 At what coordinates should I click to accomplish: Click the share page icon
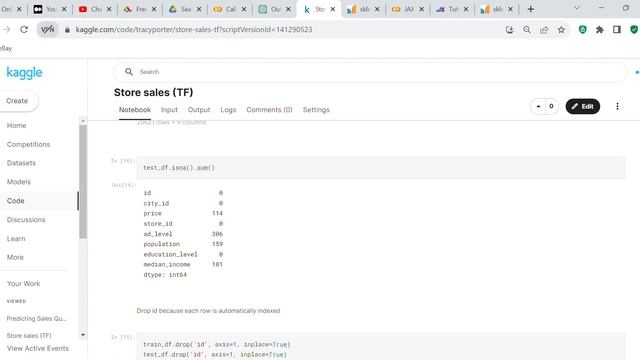click(544, 29)
